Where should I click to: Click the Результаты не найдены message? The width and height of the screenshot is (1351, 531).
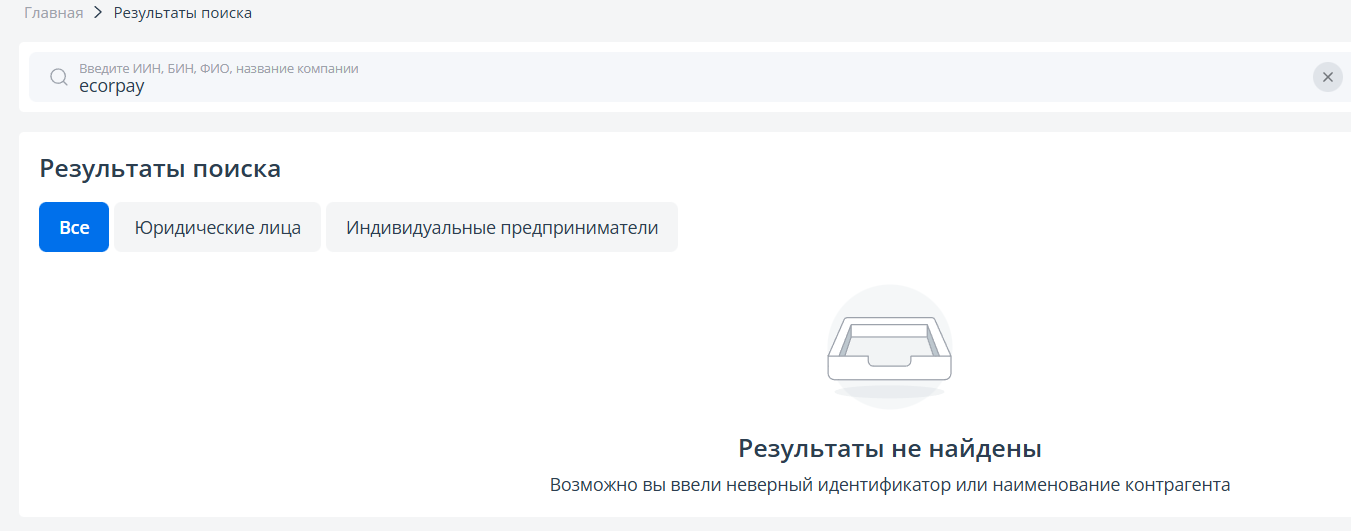click(890, 447)
